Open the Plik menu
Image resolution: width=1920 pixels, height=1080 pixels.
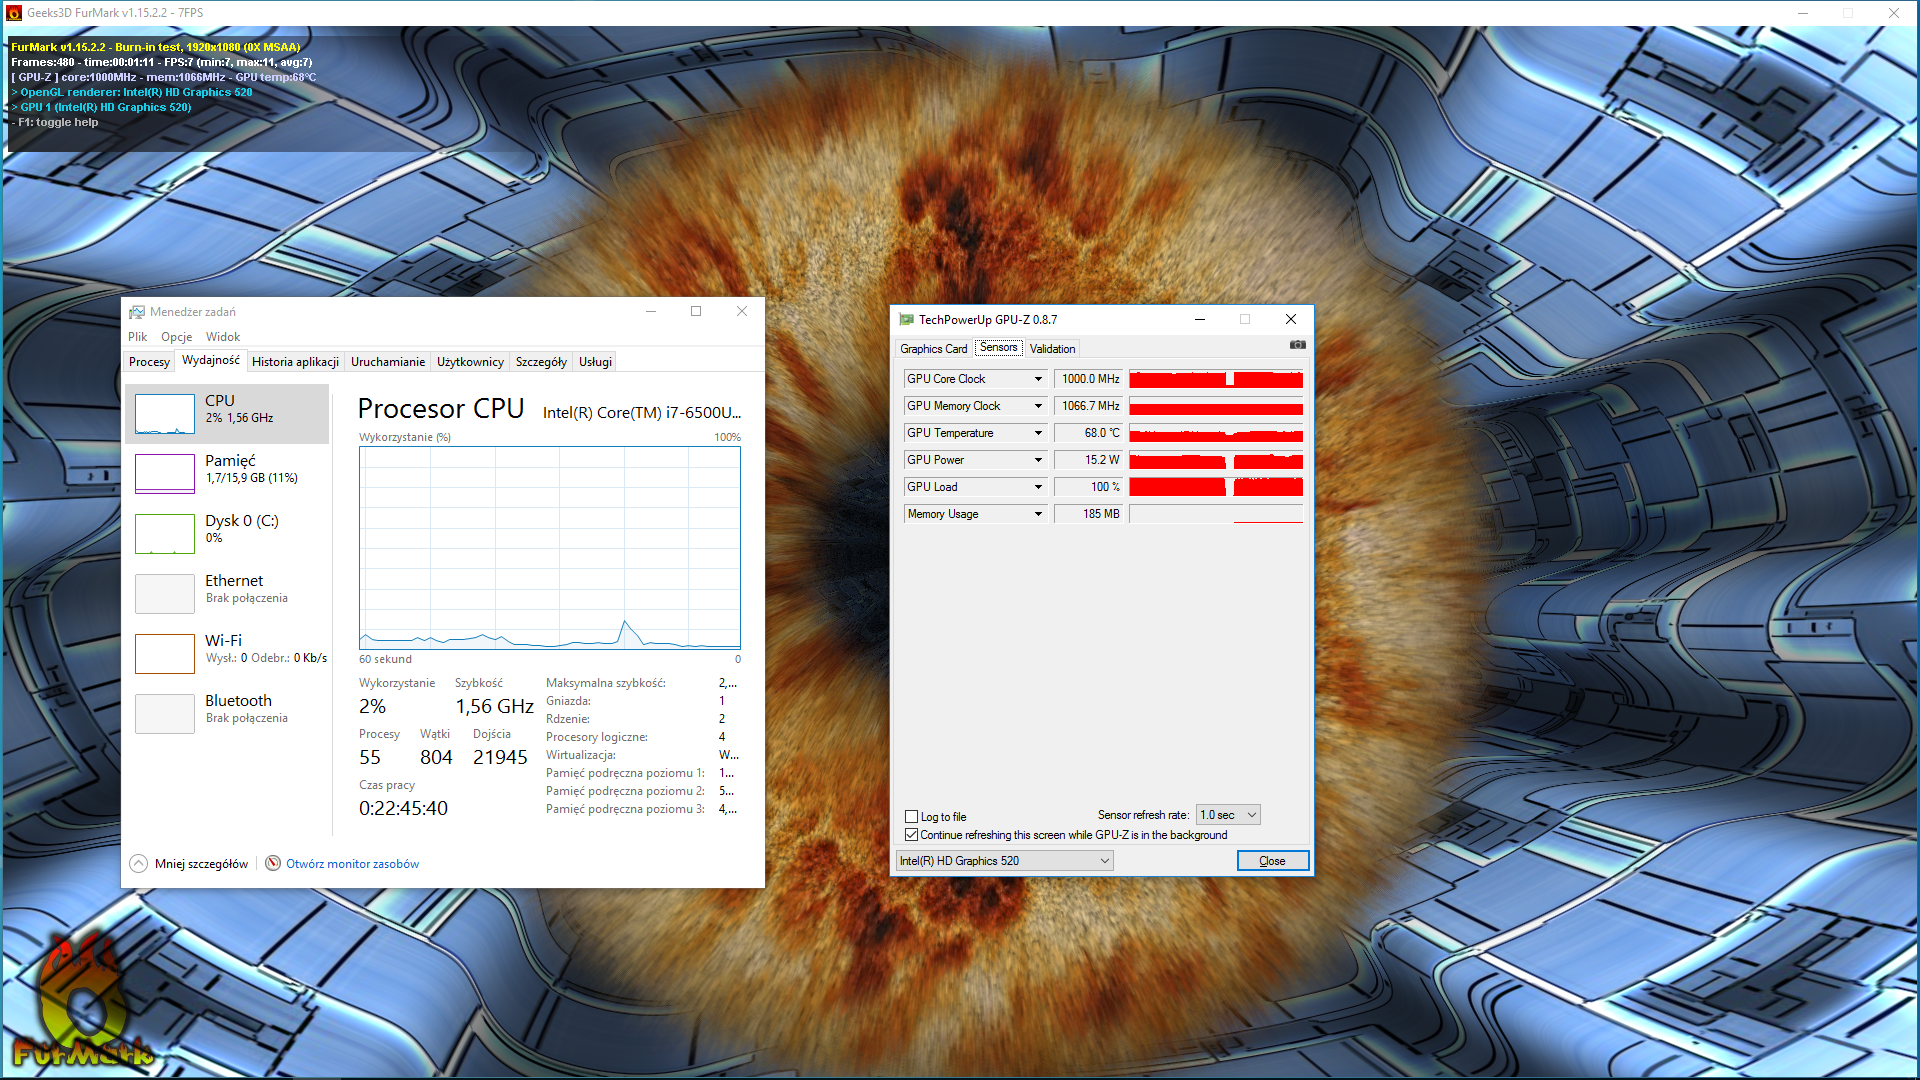pyautogui.click(x=137, y=337)
